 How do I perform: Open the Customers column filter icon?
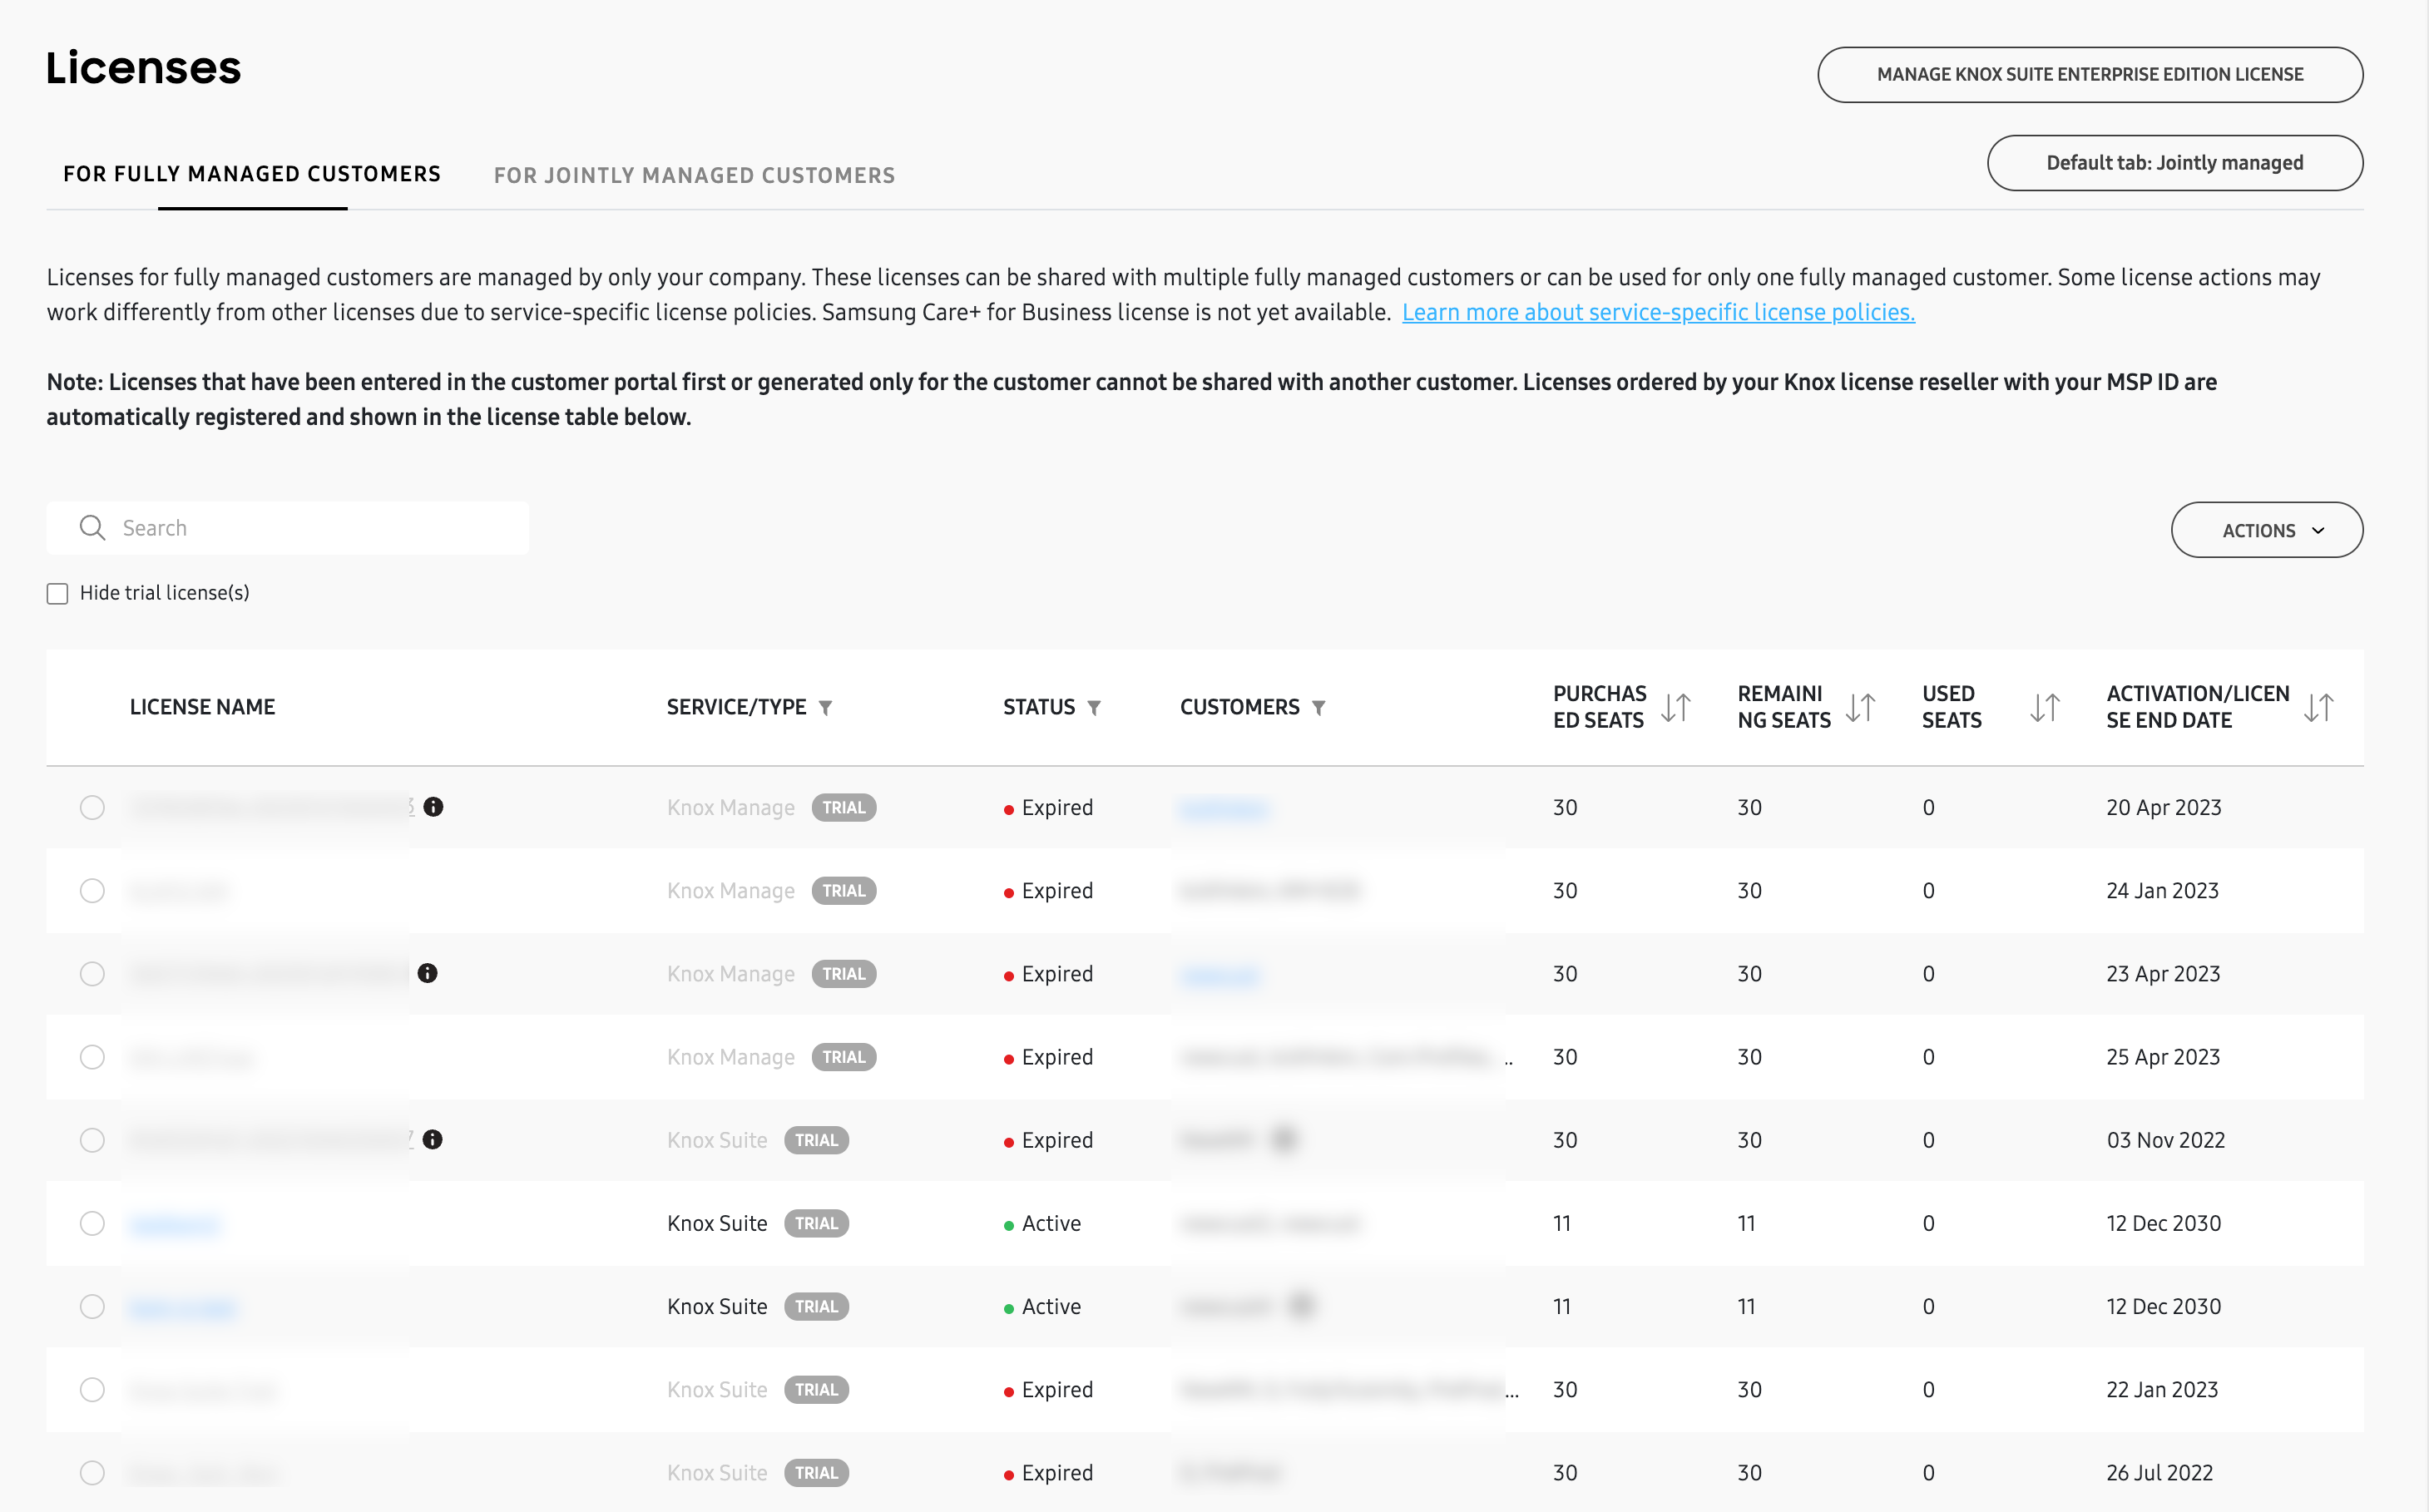(1319, 708)
